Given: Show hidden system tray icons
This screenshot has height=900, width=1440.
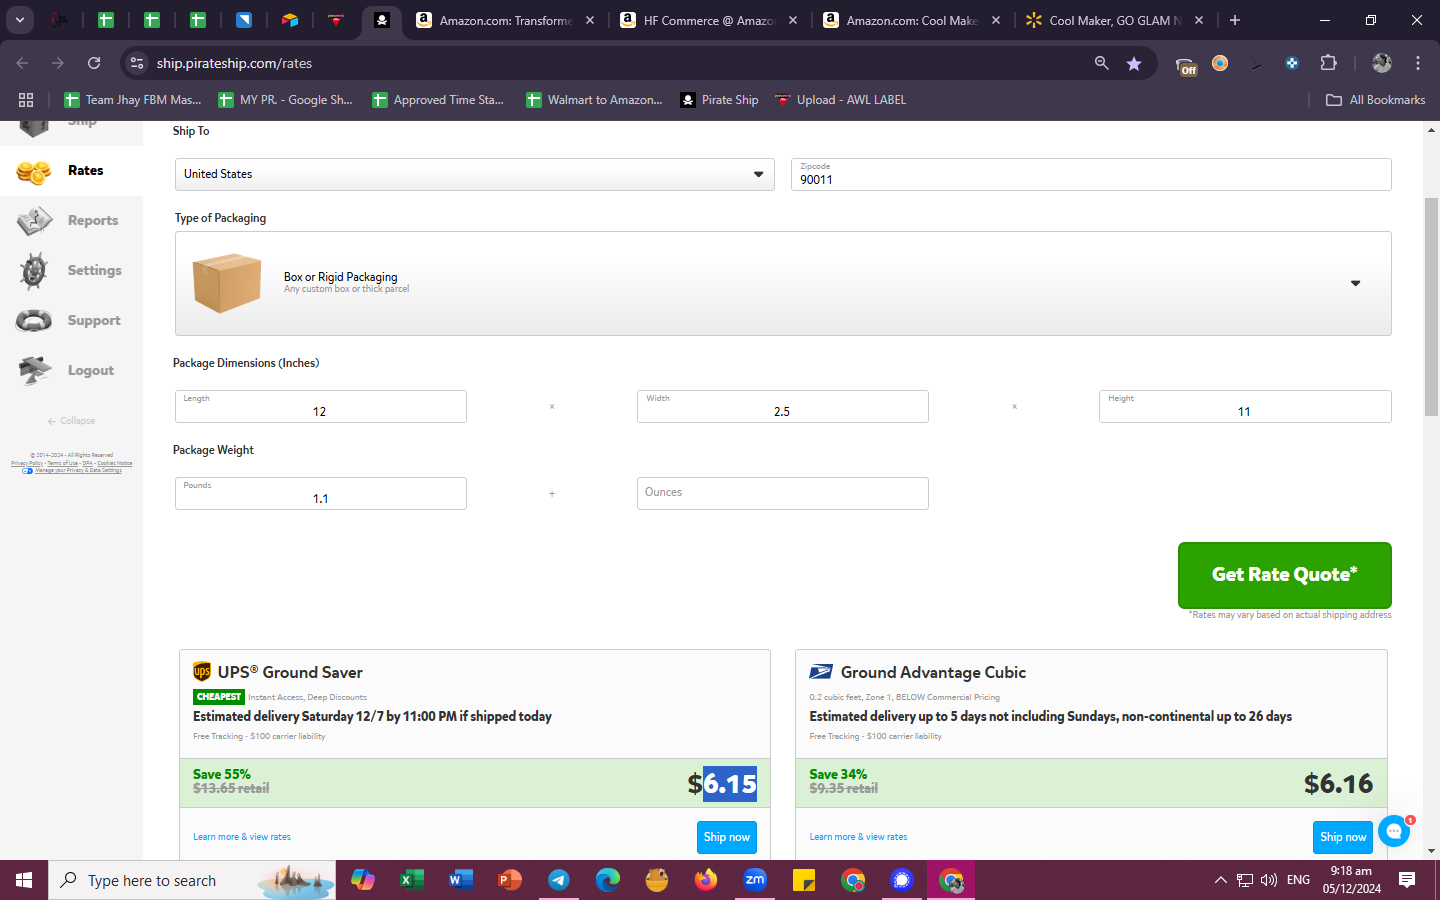Looking at the screenshot, I should pyautogui.click(x=1220, y=880).
